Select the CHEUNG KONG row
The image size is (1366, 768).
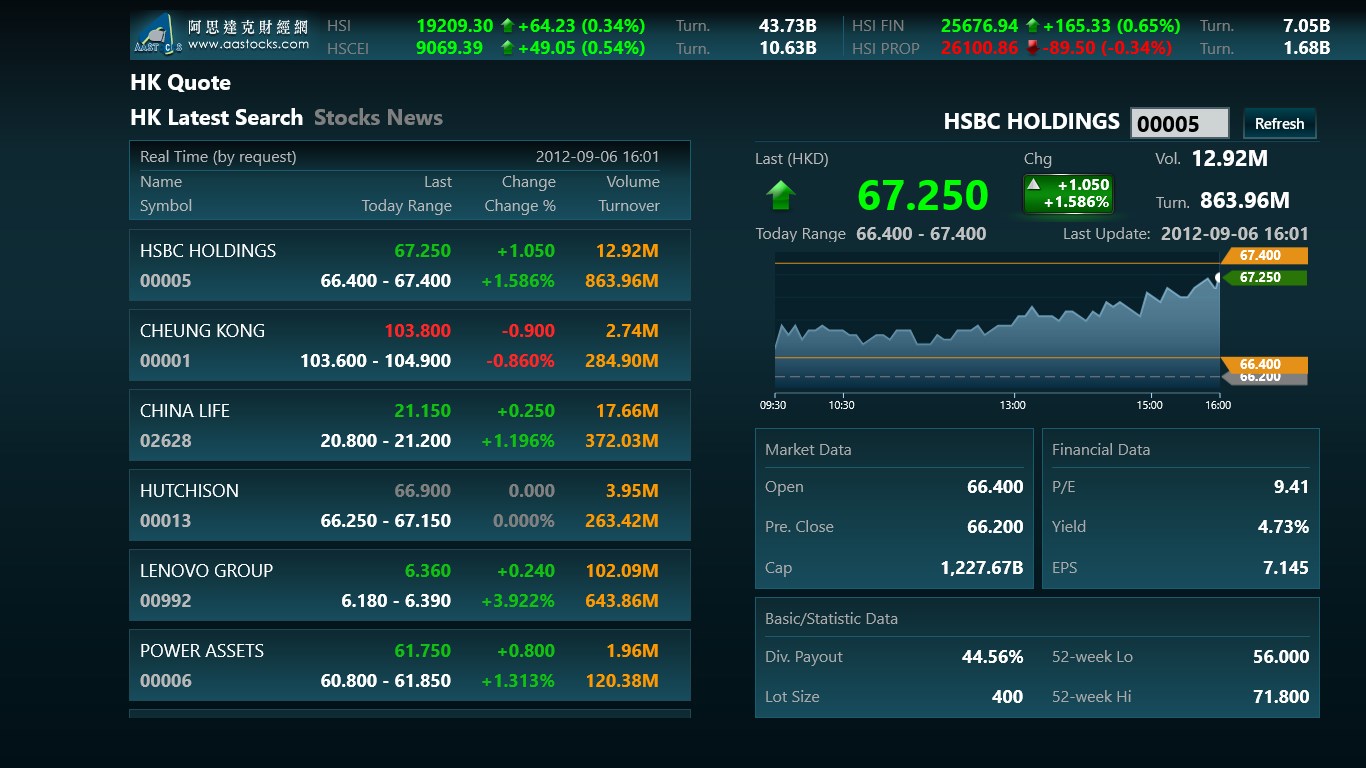click(410, 345)
